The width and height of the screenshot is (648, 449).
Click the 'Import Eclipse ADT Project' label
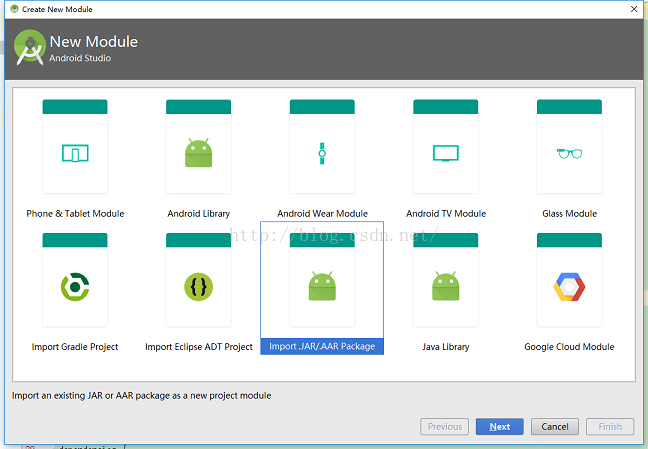[x=198, y=346]
